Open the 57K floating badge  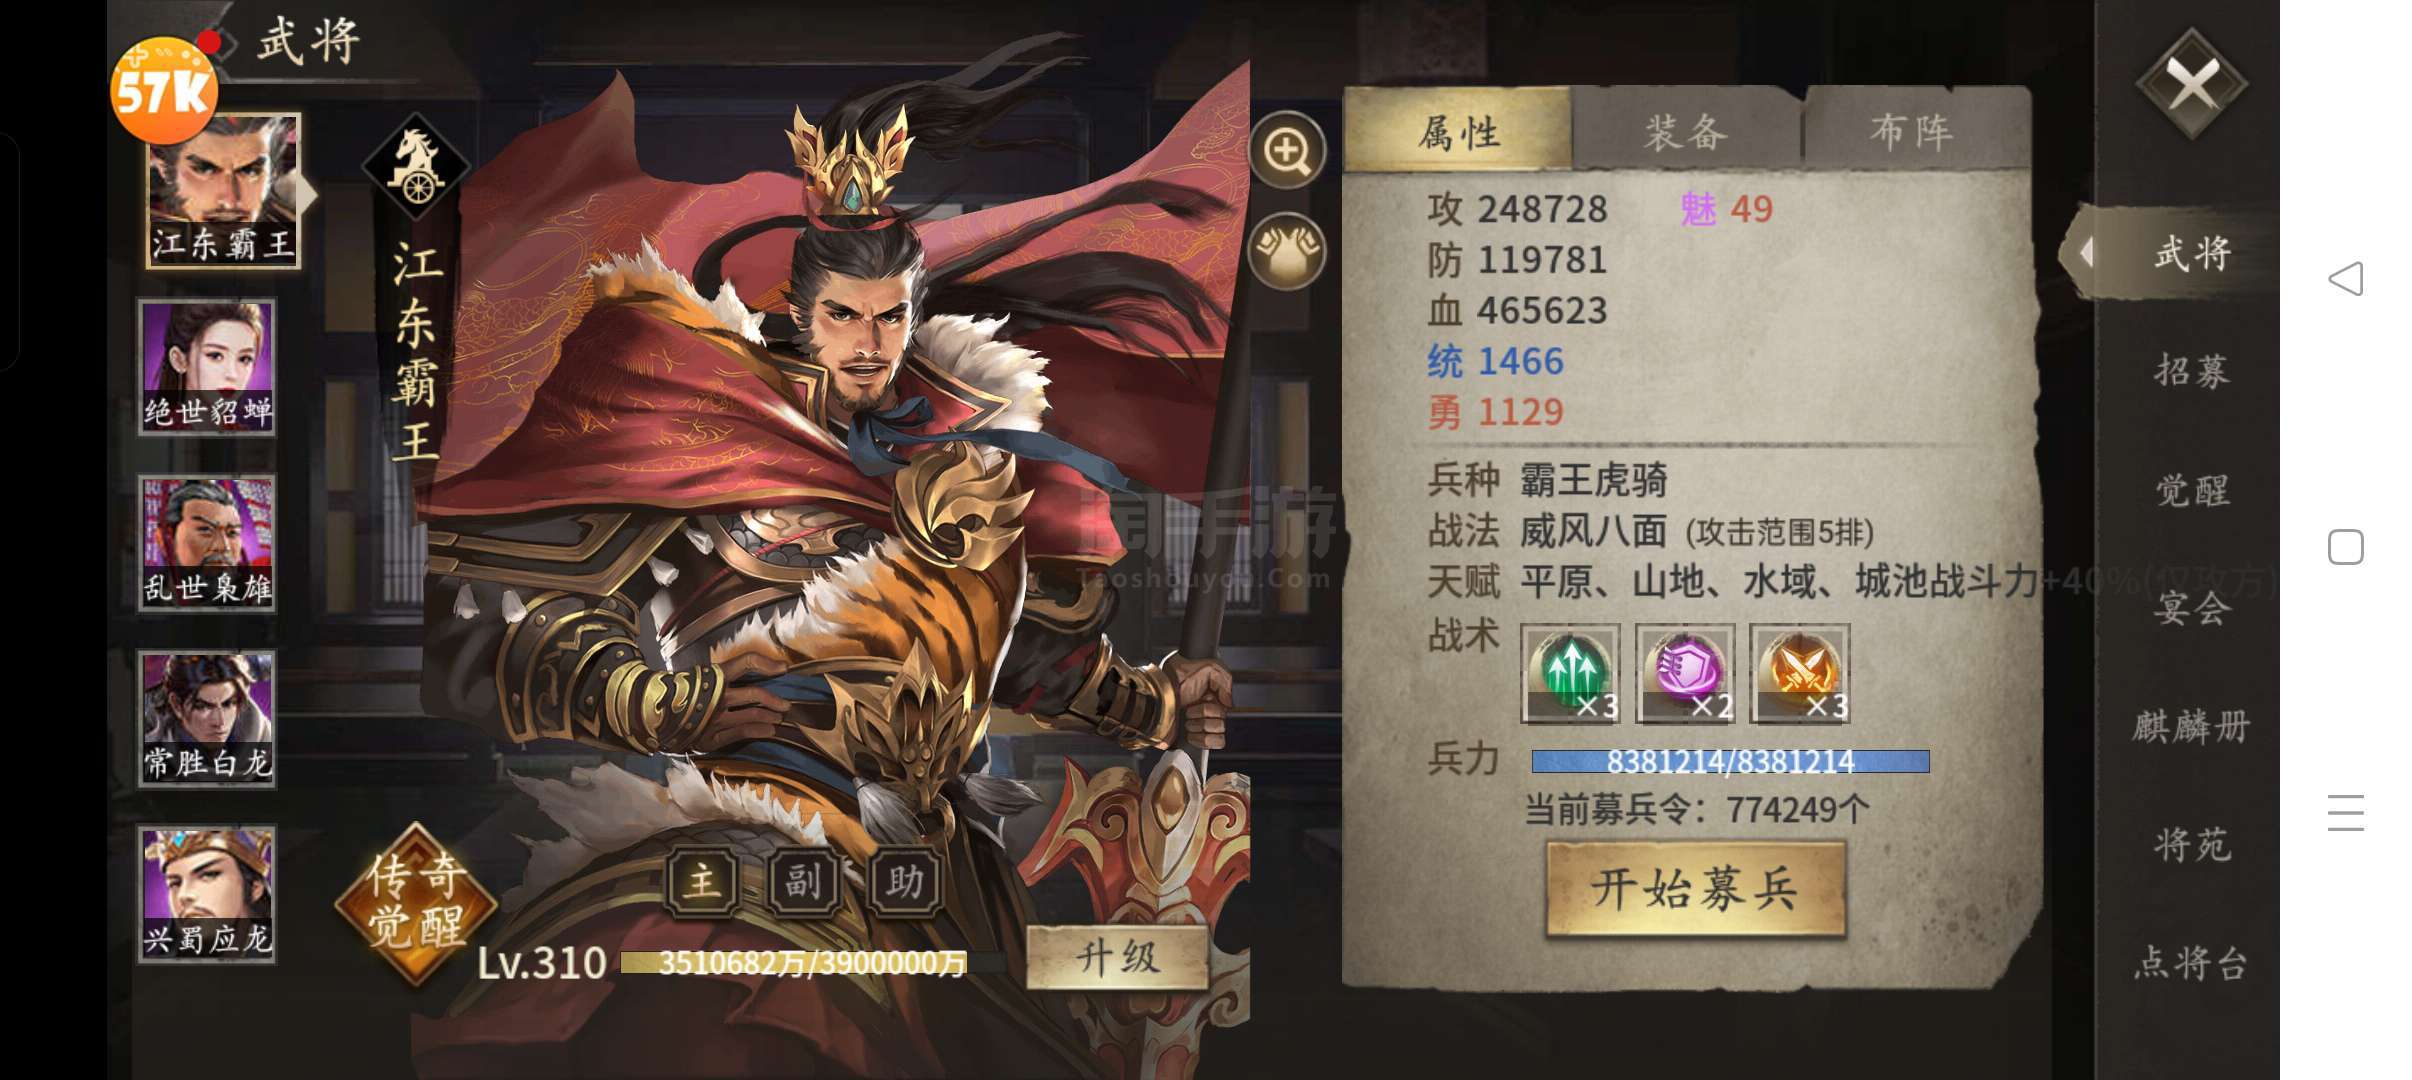(x=164, y=91)
